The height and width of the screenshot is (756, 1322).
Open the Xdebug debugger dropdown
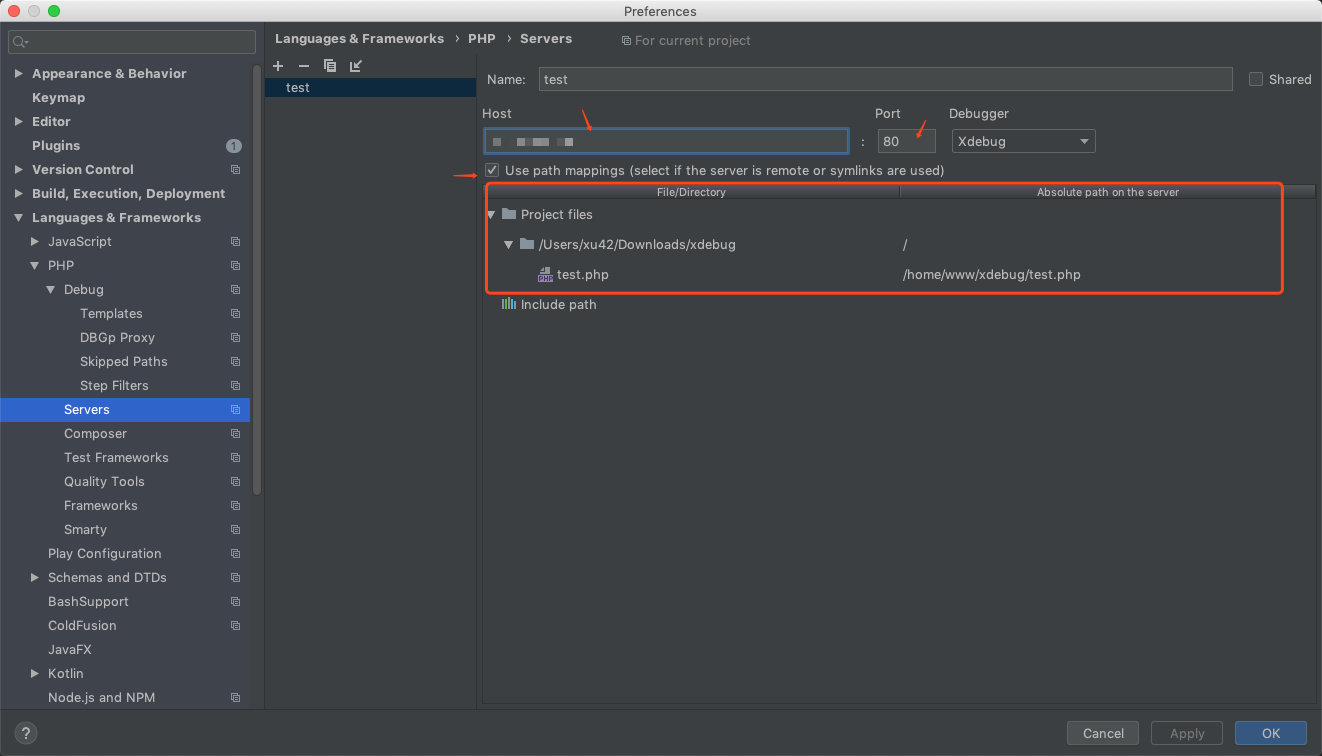click(x=1023, y=141)
